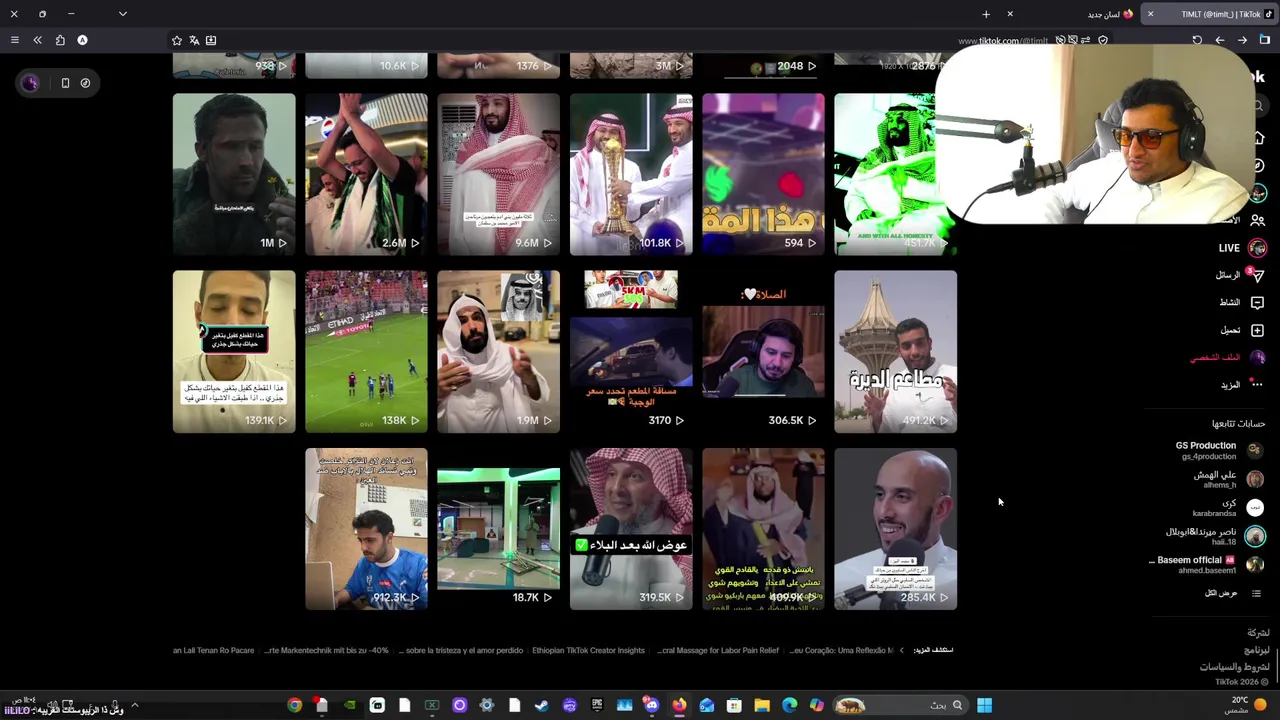Click the friends people icon in sidebar

coord(1257,220)
